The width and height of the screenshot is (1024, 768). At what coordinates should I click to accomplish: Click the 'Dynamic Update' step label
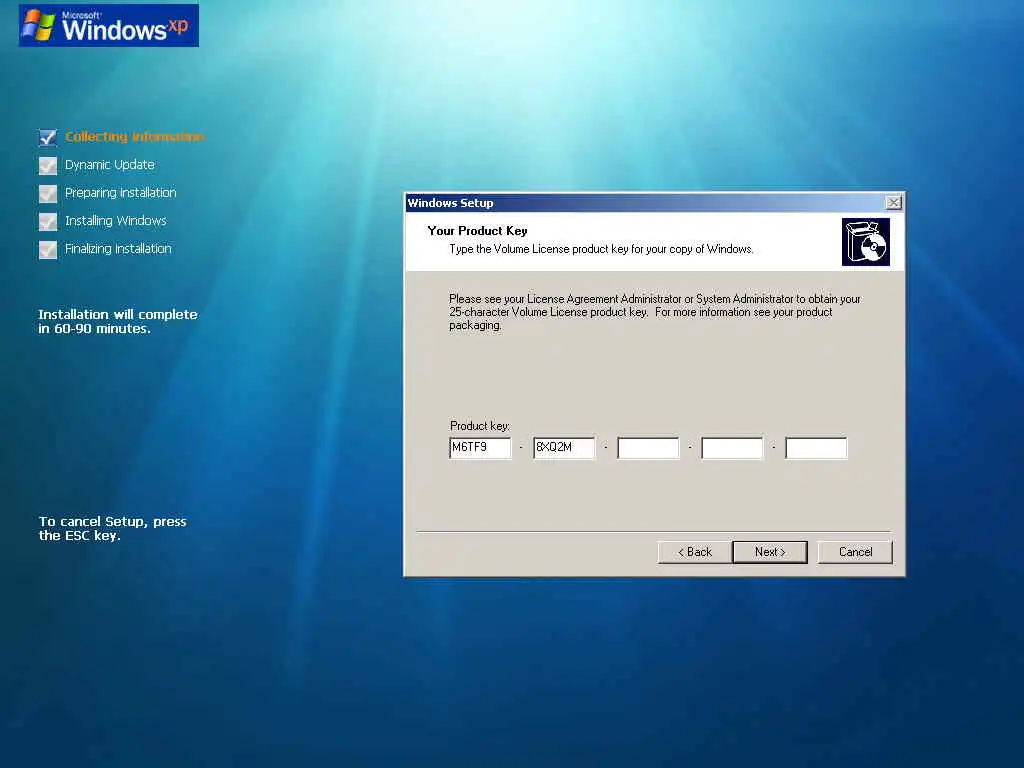pos(110,165)
